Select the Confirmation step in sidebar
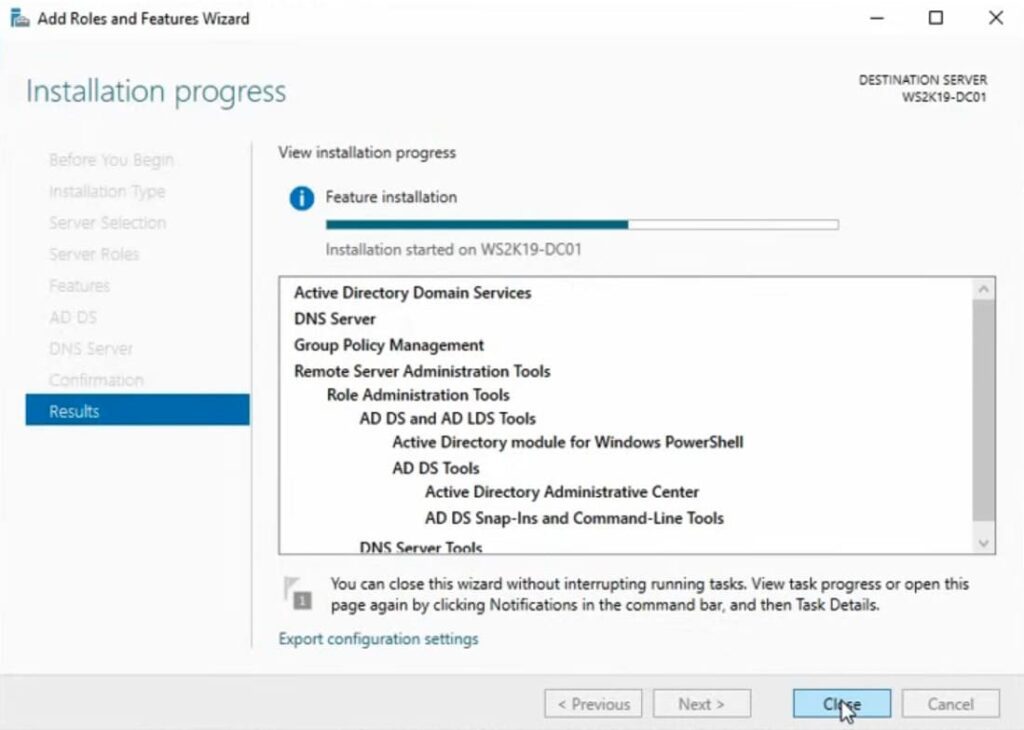Image resolution: width=1024 pixels, height=730 pixels. point(96,380)
